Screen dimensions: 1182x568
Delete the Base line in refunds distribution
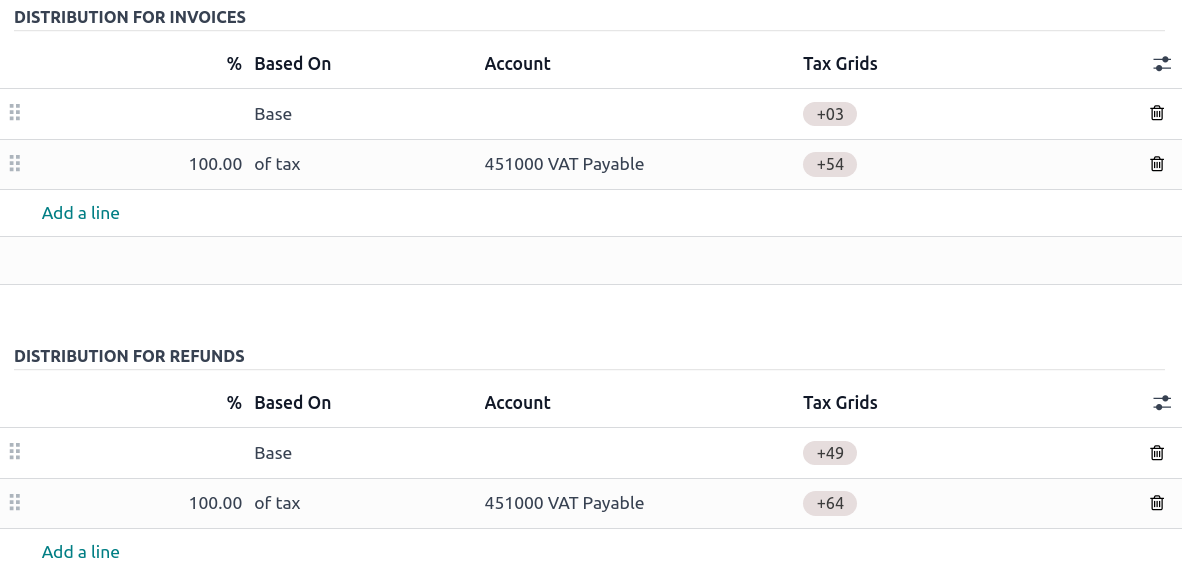tap(1157, 452)
